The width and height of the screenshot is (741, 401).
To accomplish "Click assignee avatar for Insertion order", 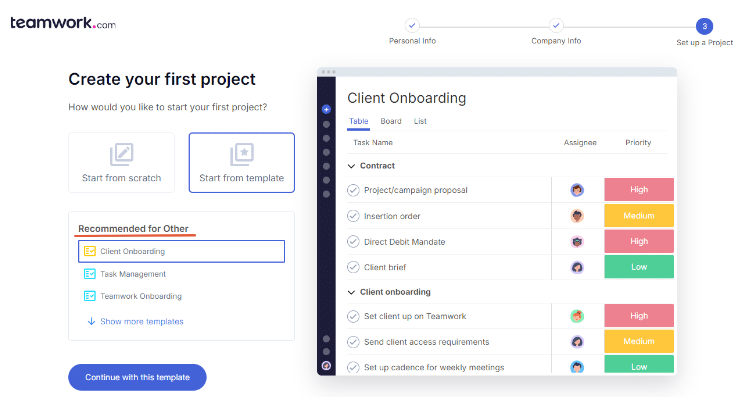I will point(577,216).
